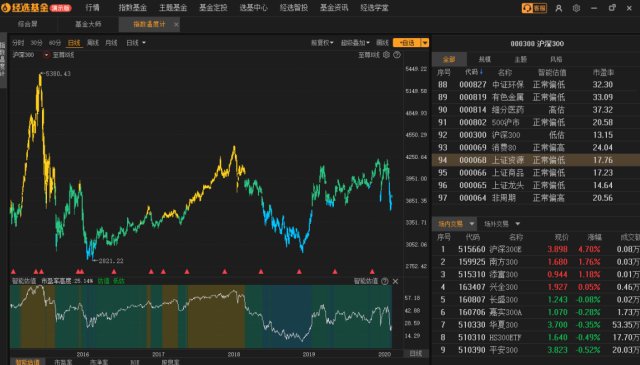
Task: Switch to the 综合屏 tab
Action: point(28,24)
